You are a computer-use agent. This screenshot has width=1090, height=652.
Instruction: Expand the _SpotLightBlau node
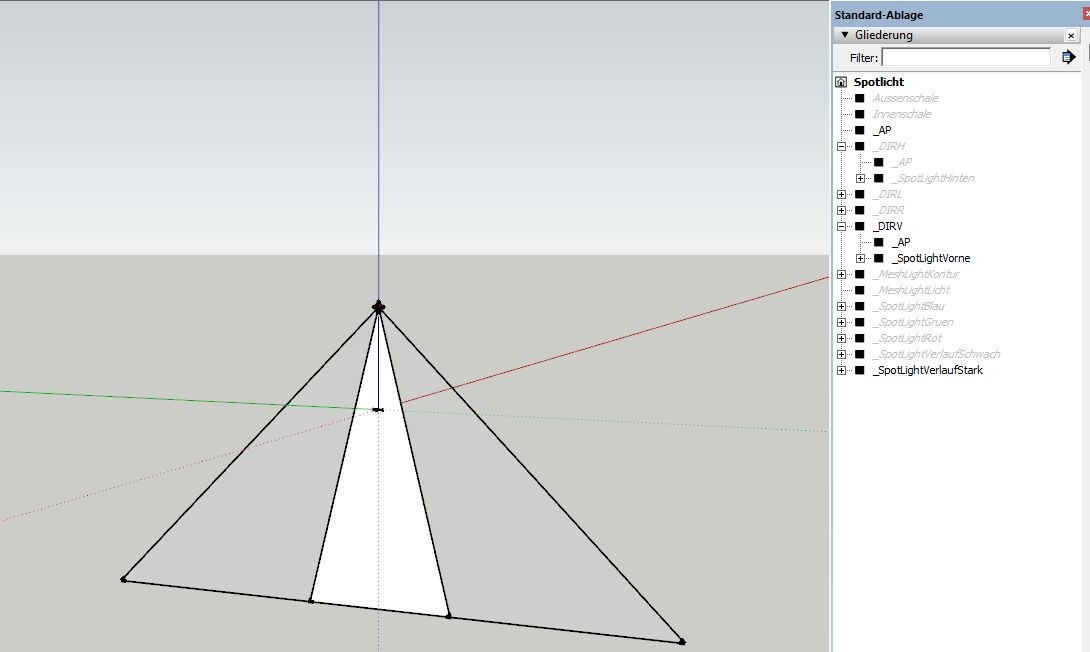[x=841, y=306]
